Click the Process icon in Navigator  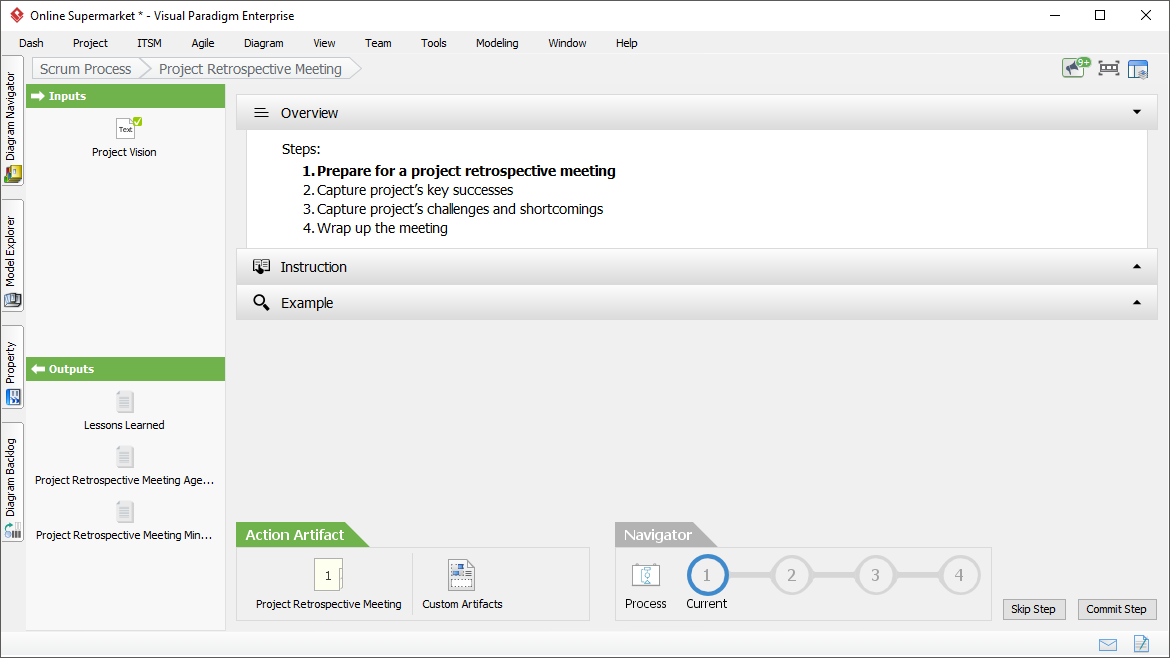point(645,575)
